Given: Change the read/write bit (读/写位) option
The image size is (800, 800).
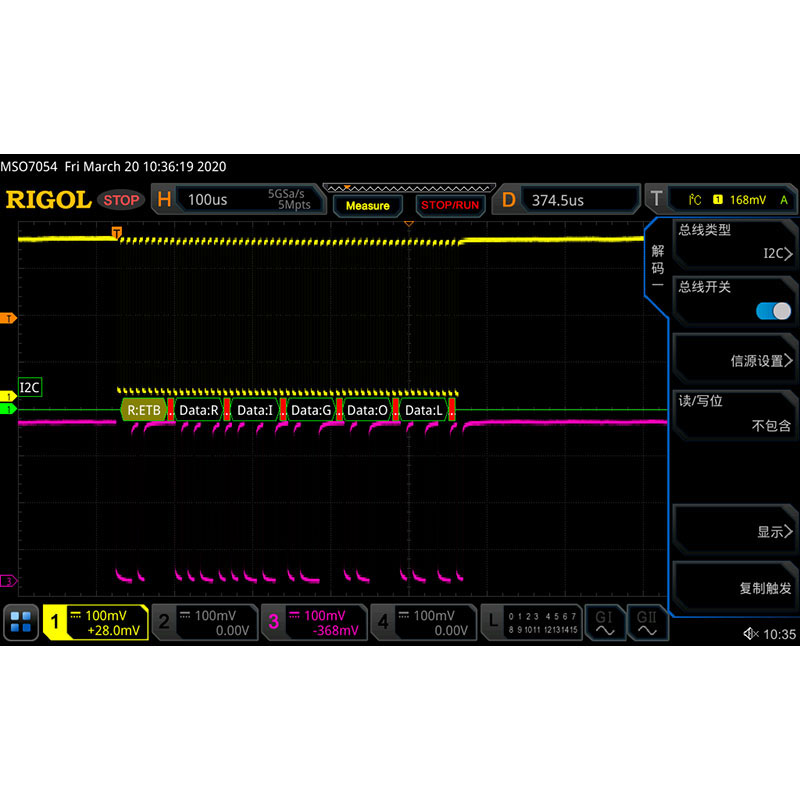Looking at the screenshot, I should (735, 414).
